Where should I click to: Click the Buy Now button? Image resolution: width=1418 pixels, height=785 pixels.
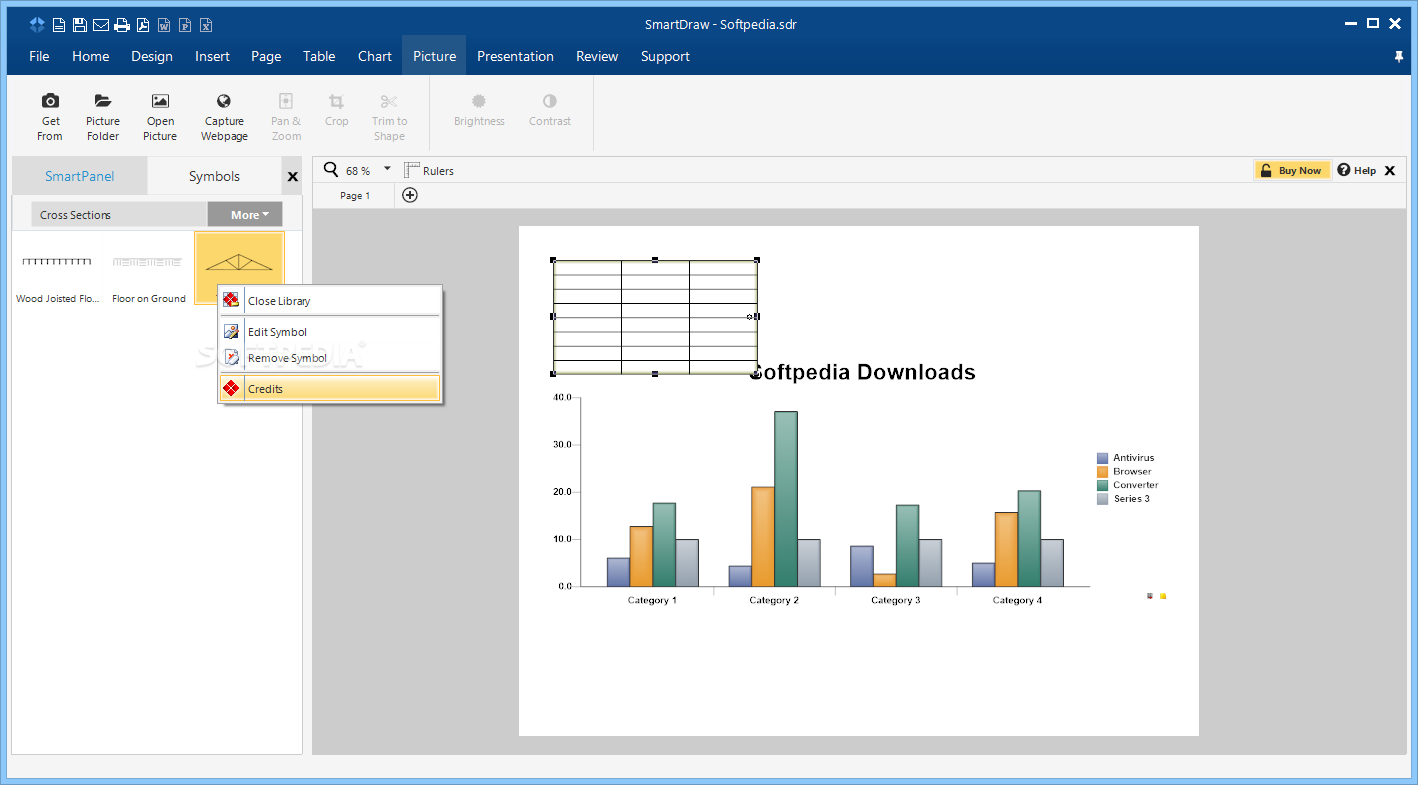[1293, 171]
